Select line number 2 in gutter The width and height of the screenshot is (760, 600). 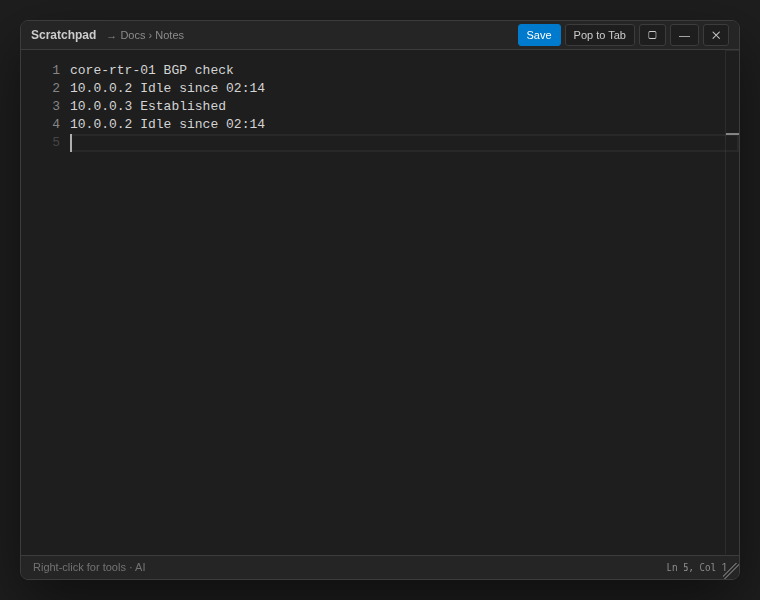(x=56, y=88)
